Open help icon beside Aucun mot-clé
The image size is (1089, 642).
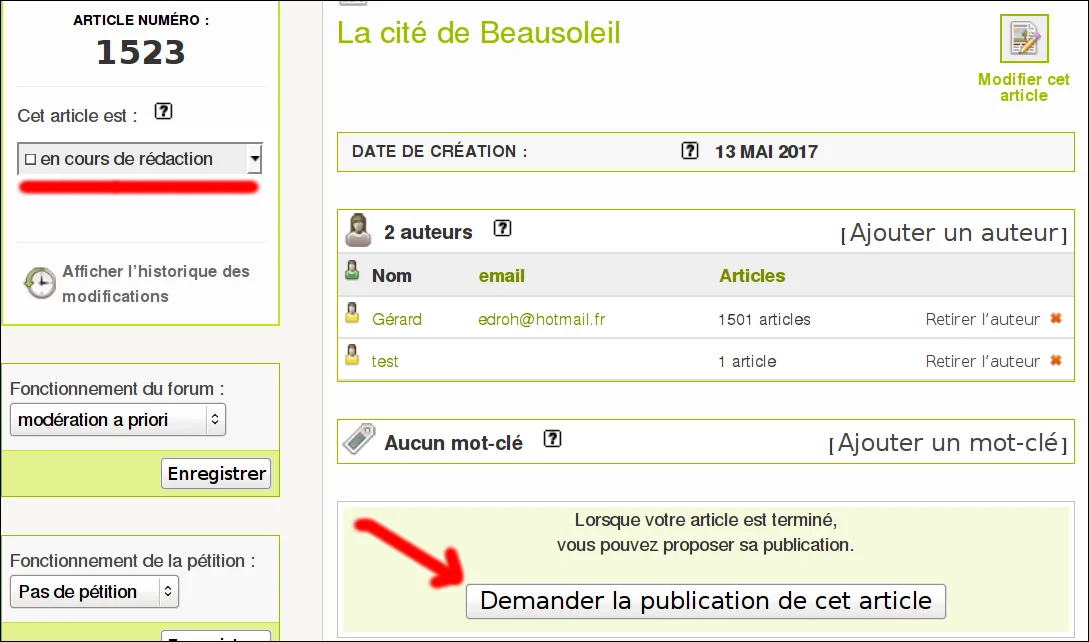pyautogui.click(x=552, y=439)
